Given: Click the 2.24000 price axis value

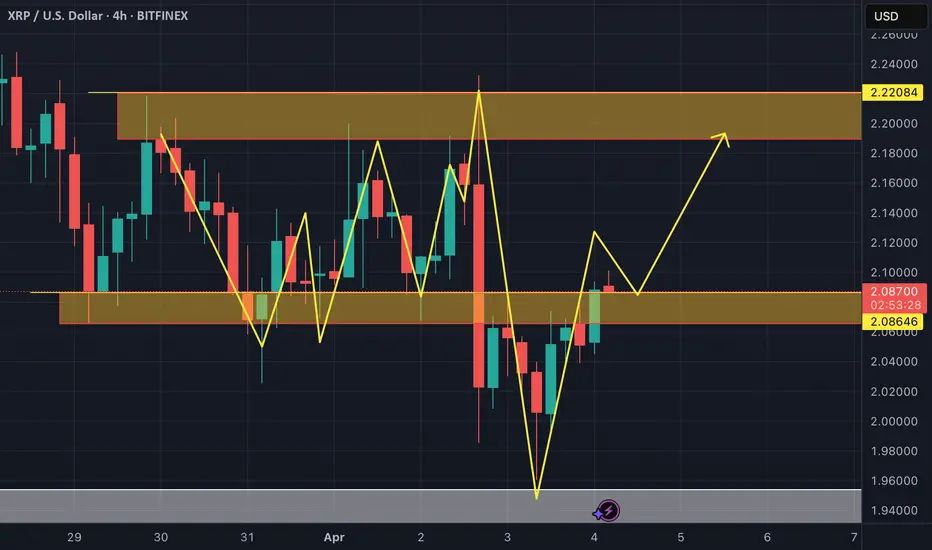Looking at the screenshot, I should pyautogui.click(x=893, y=64).
